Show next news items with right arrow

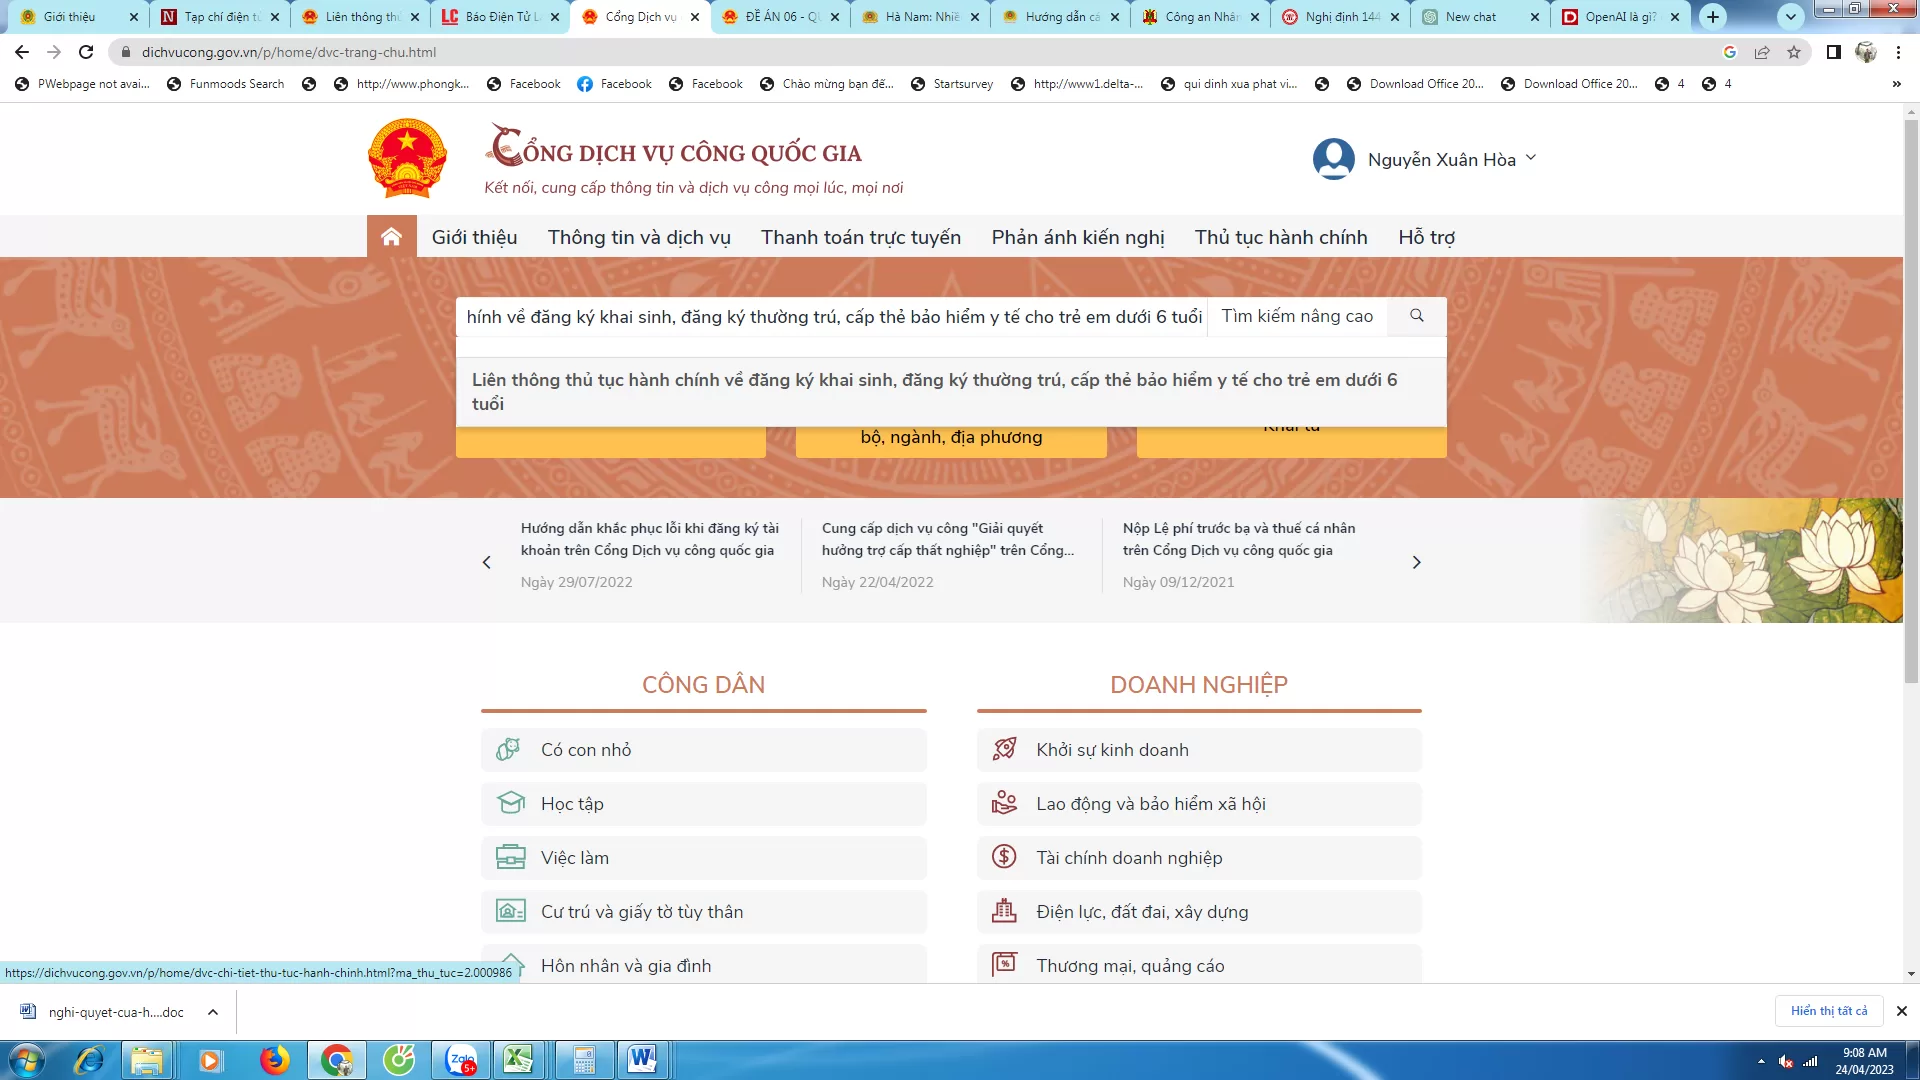[x=1416, y=563]
